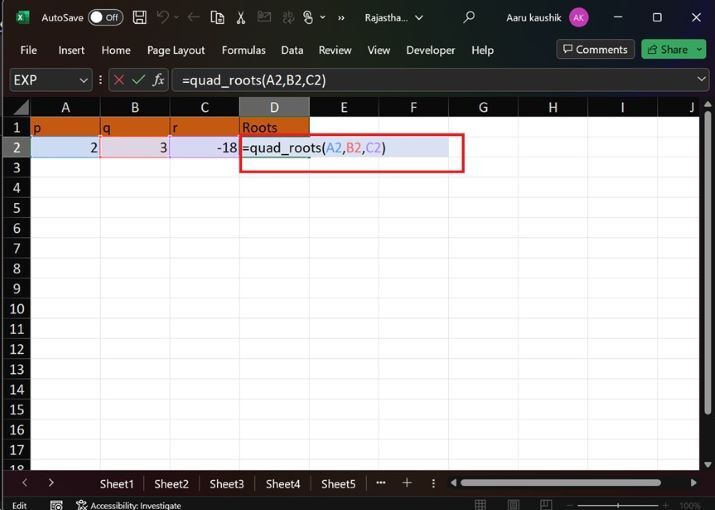Select column D header

click(274, 107)
